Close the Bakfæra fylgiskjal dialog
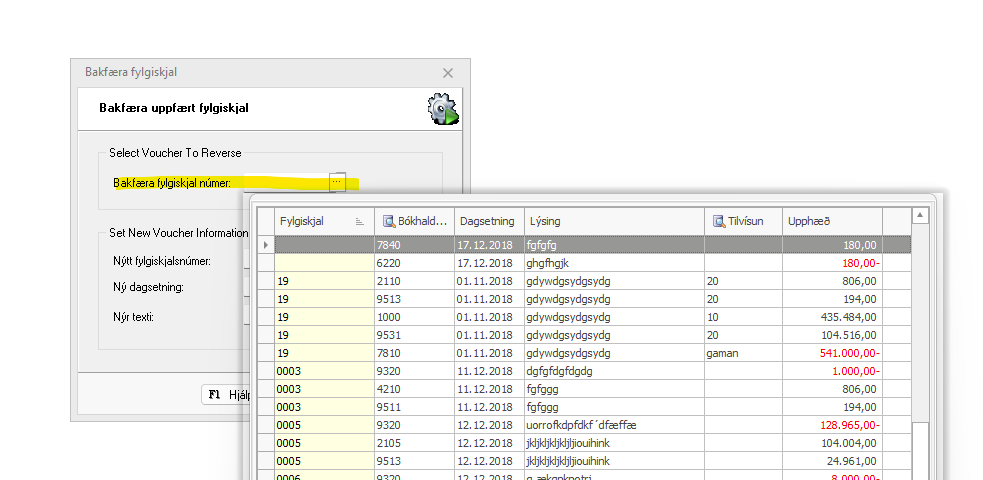The image size is (983, 480). tap(448, 73)
